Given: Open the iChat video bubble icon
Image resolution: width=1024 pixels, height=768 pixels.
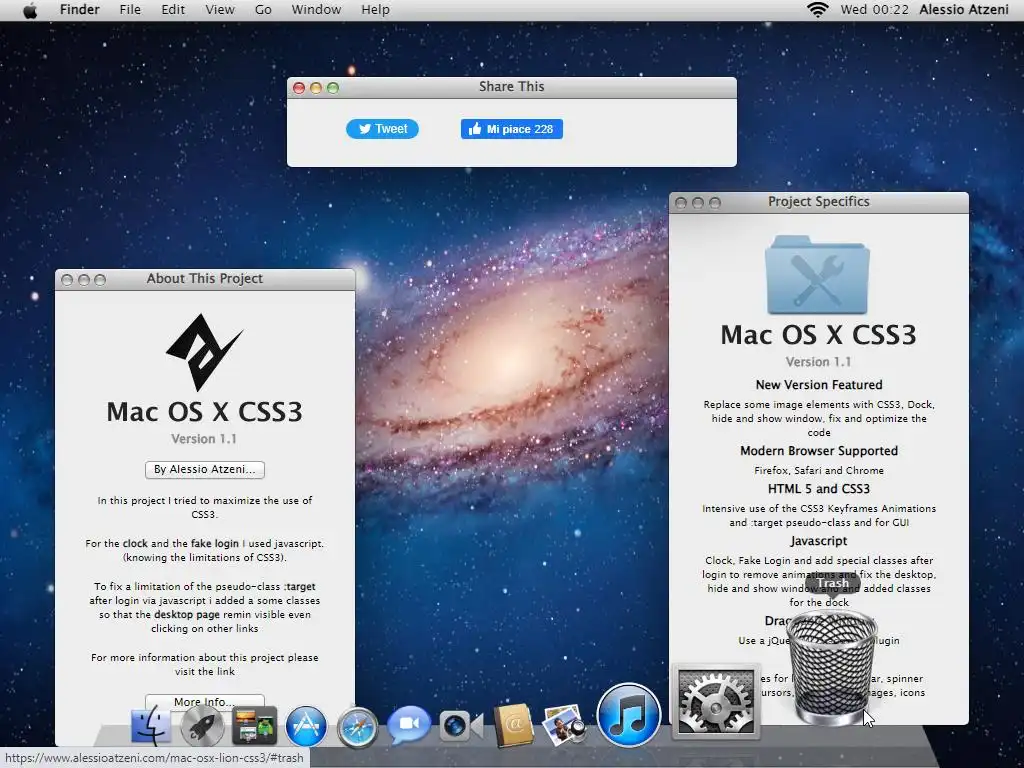Looking at the screenshot, I should [x=409, y=724].
